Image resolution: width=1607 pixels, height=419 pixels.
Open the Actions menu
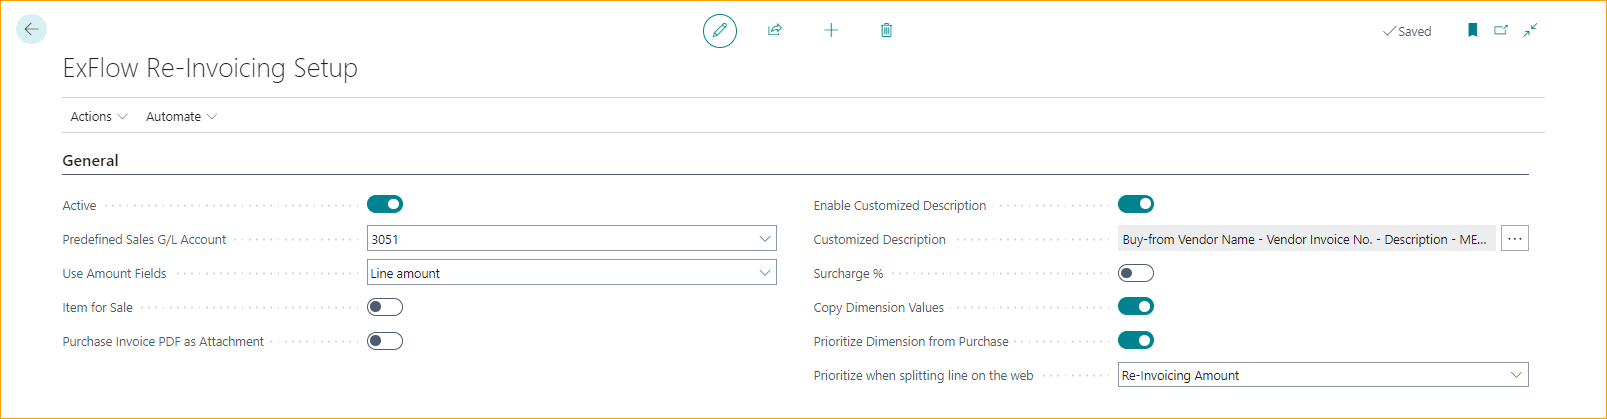pos(99,116)
